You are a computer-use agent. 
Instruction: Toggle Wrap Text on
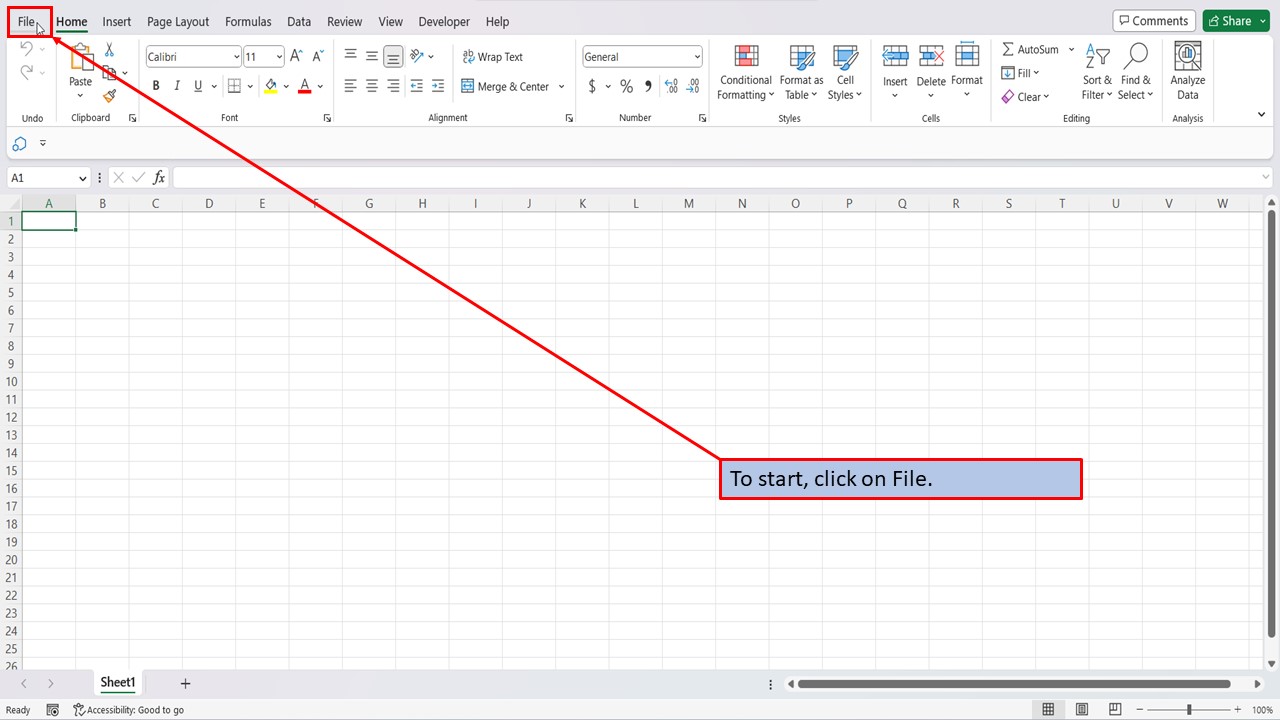492,57
